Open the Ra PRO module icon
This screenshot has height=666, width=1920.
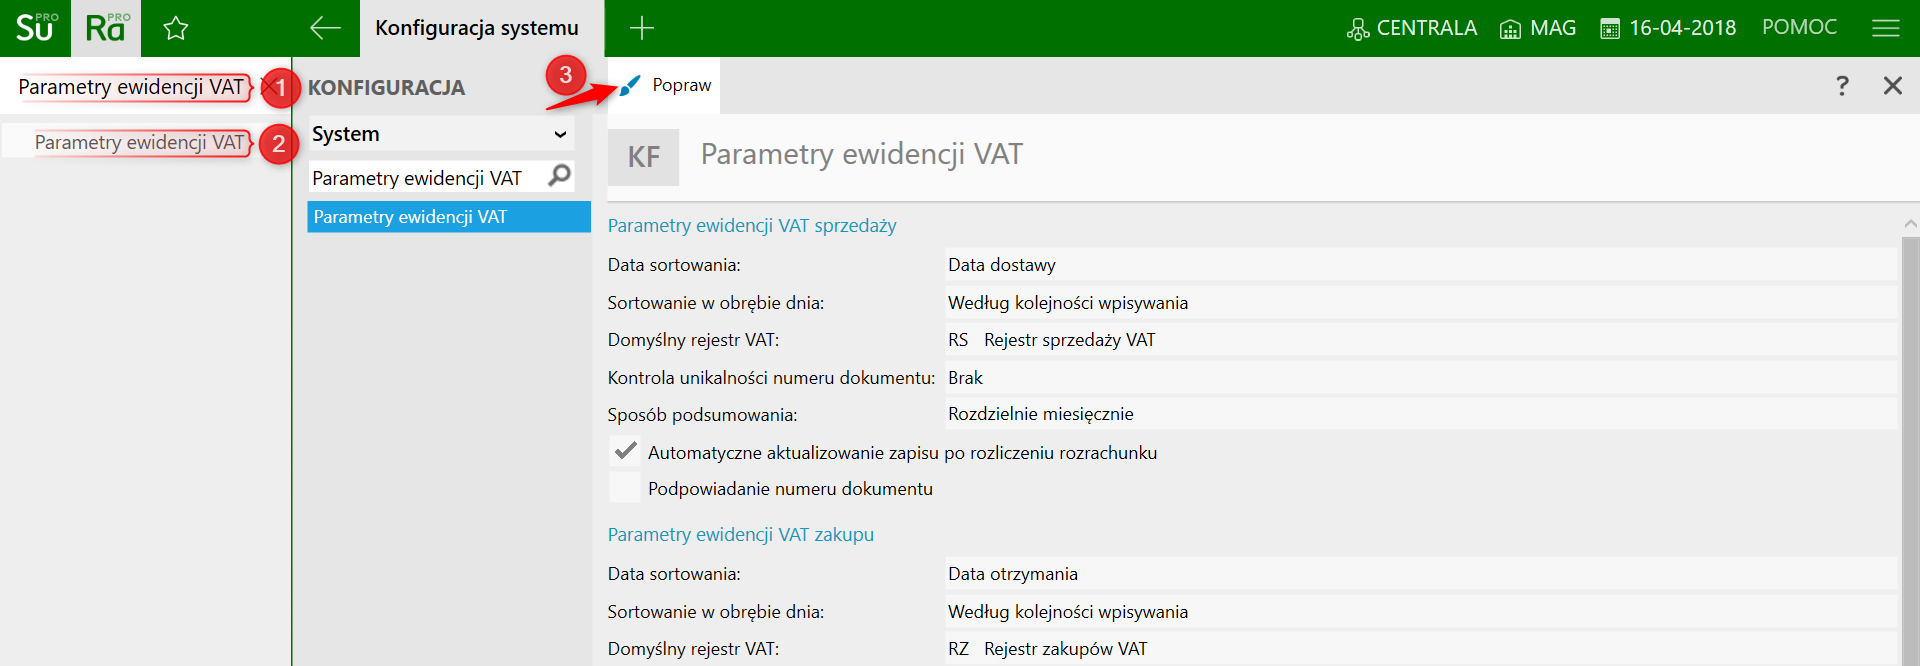click(106, 28)
